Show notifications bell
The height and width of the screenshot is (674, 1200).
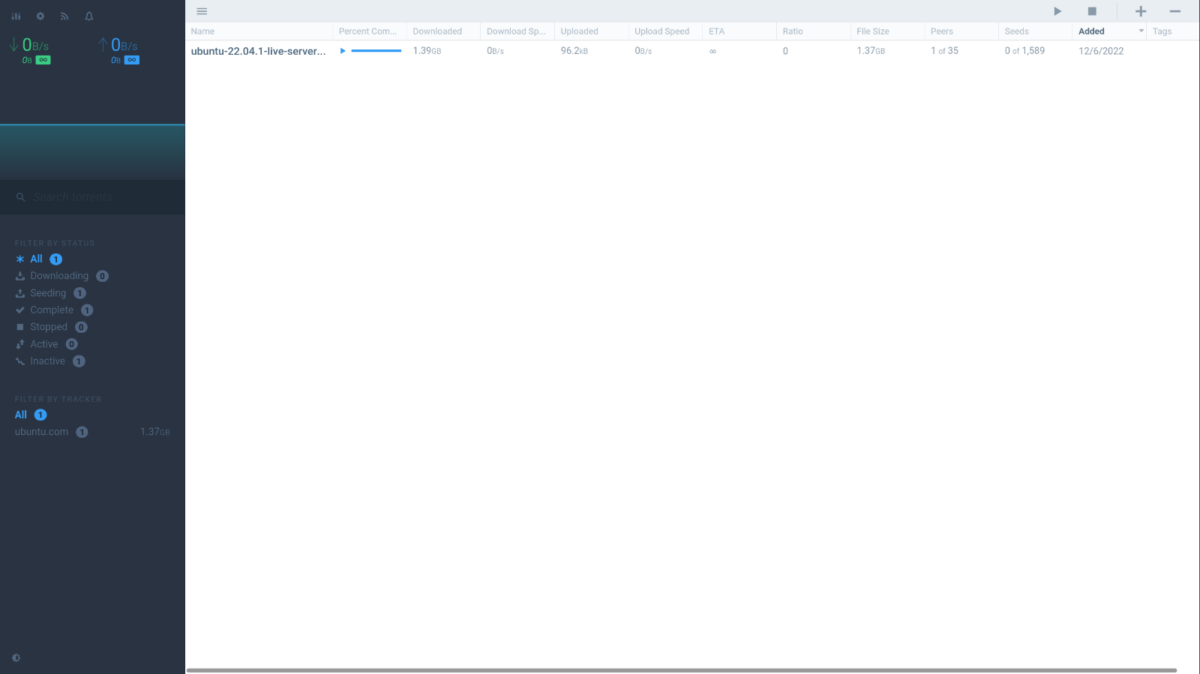pos(90,17)
